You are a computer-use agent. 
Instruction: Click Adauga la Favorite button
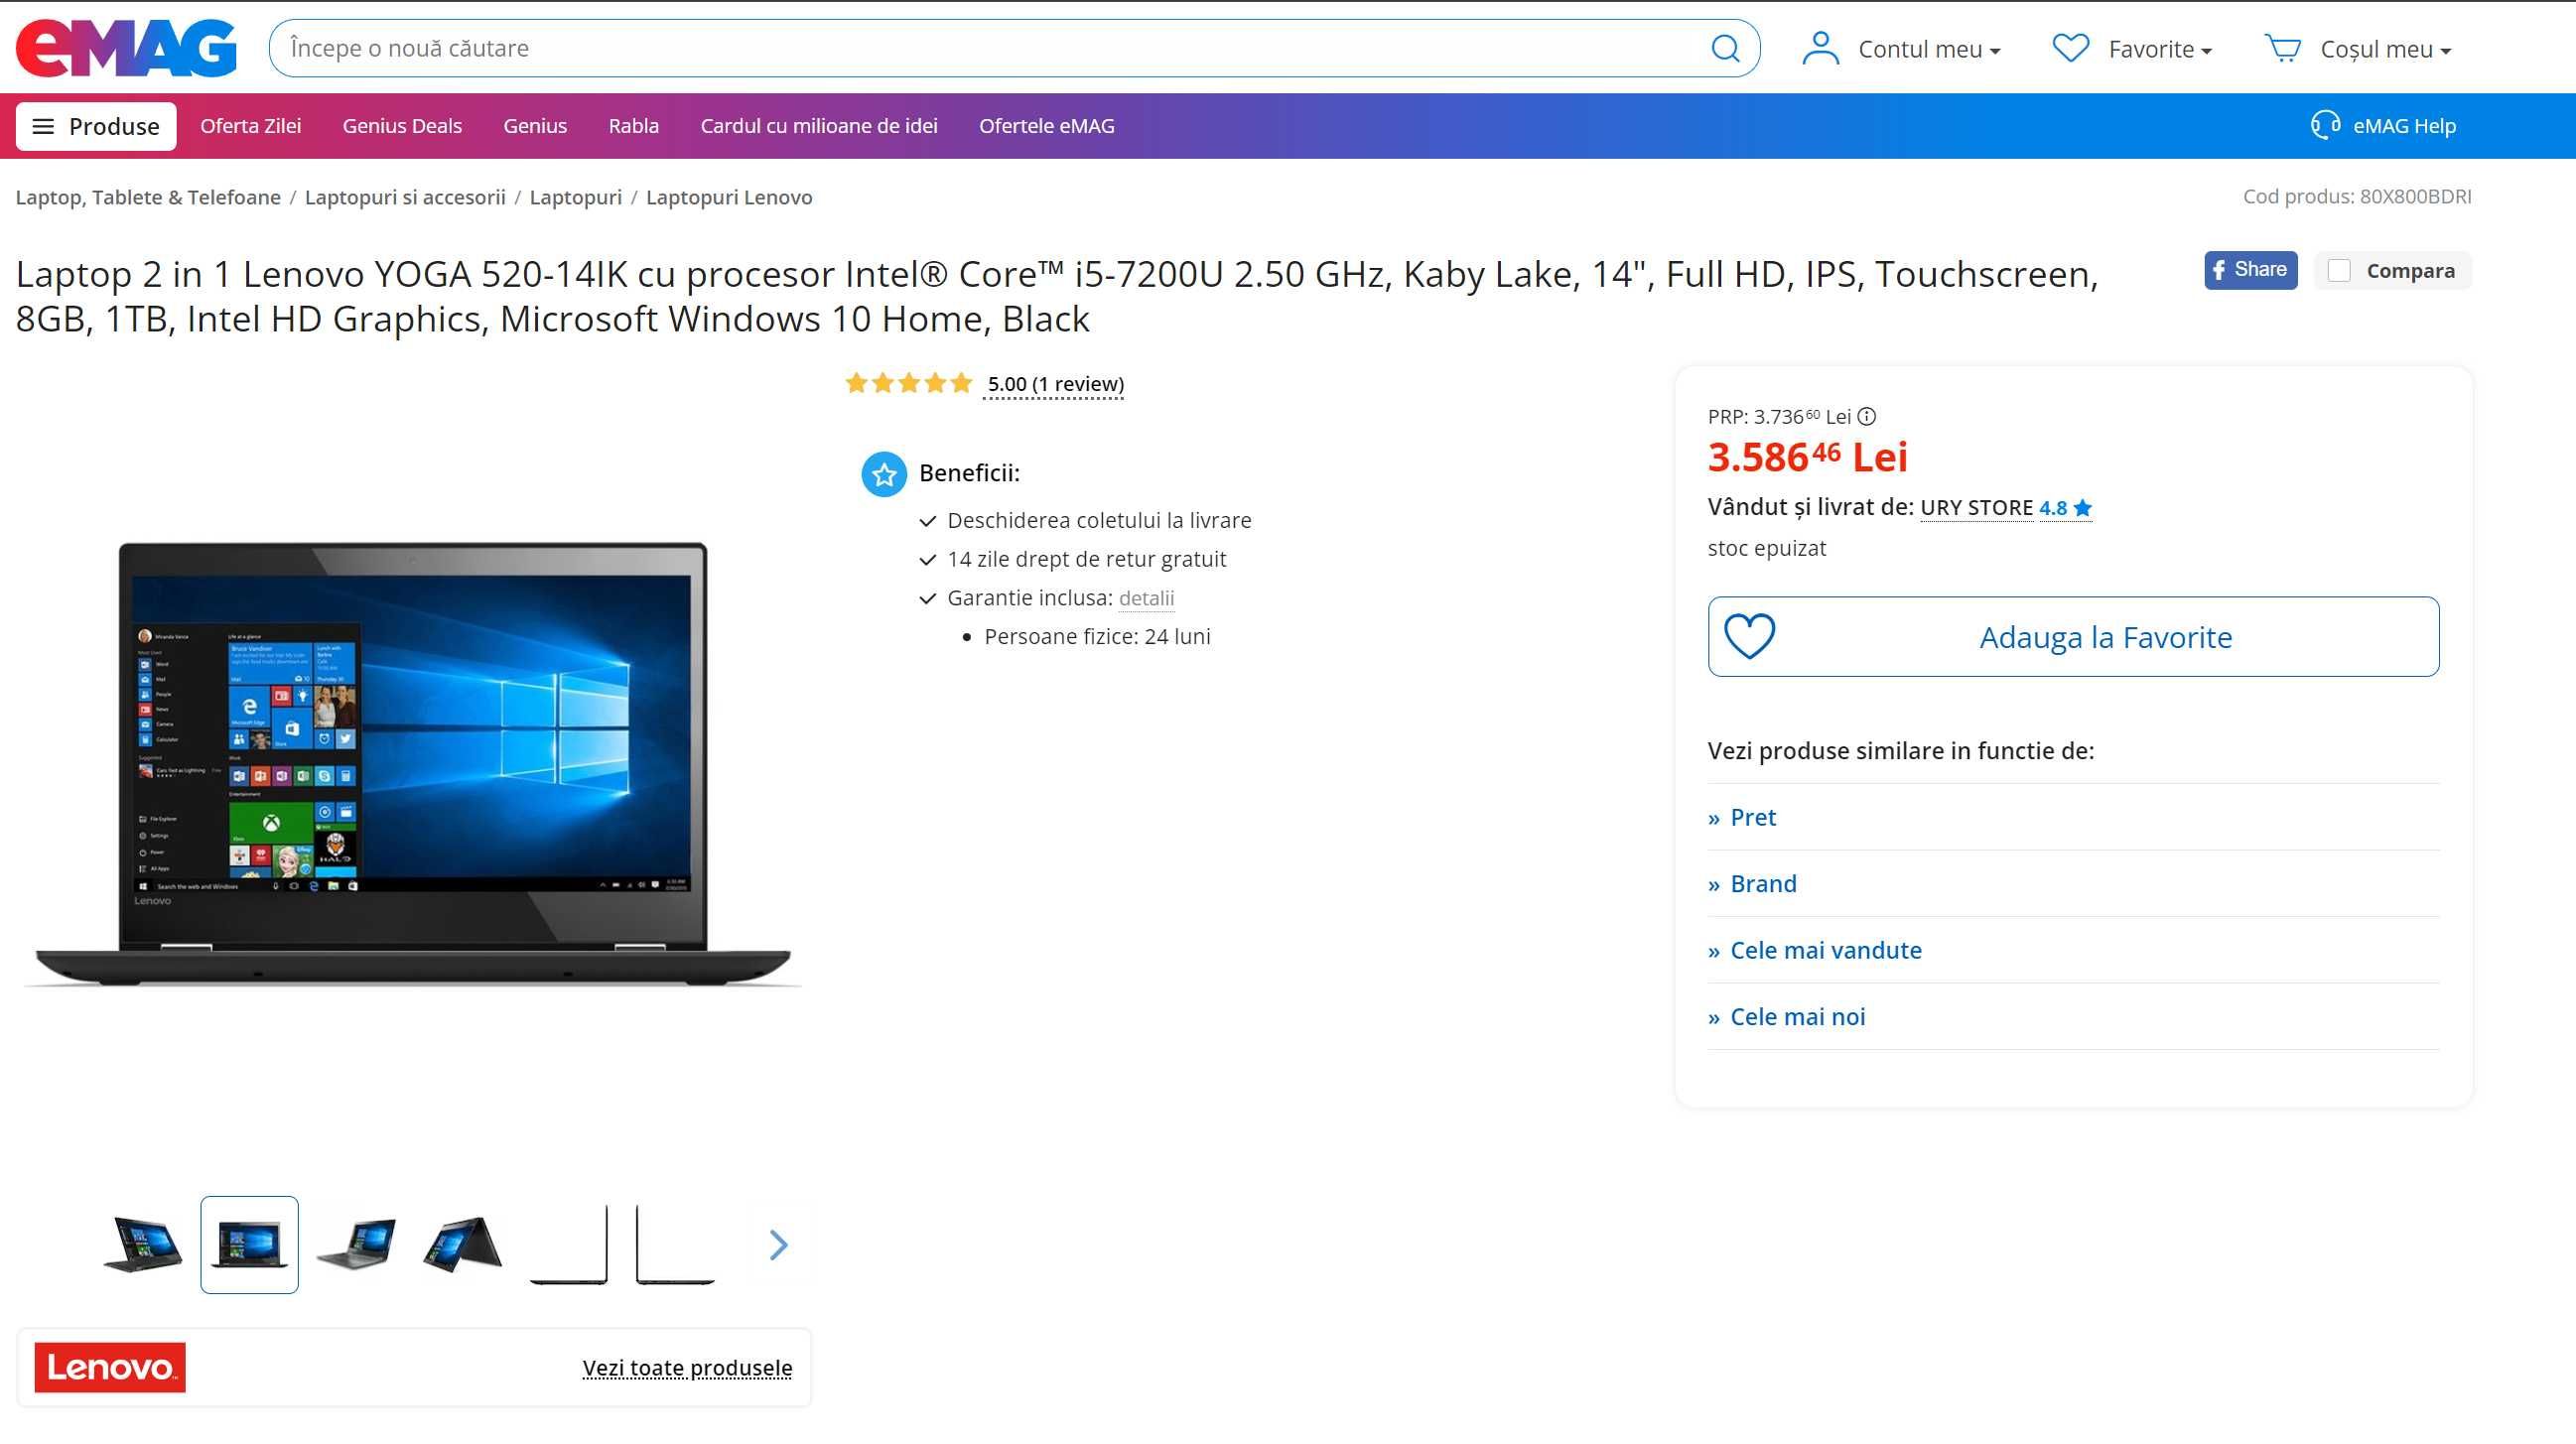pos(2074,637)
